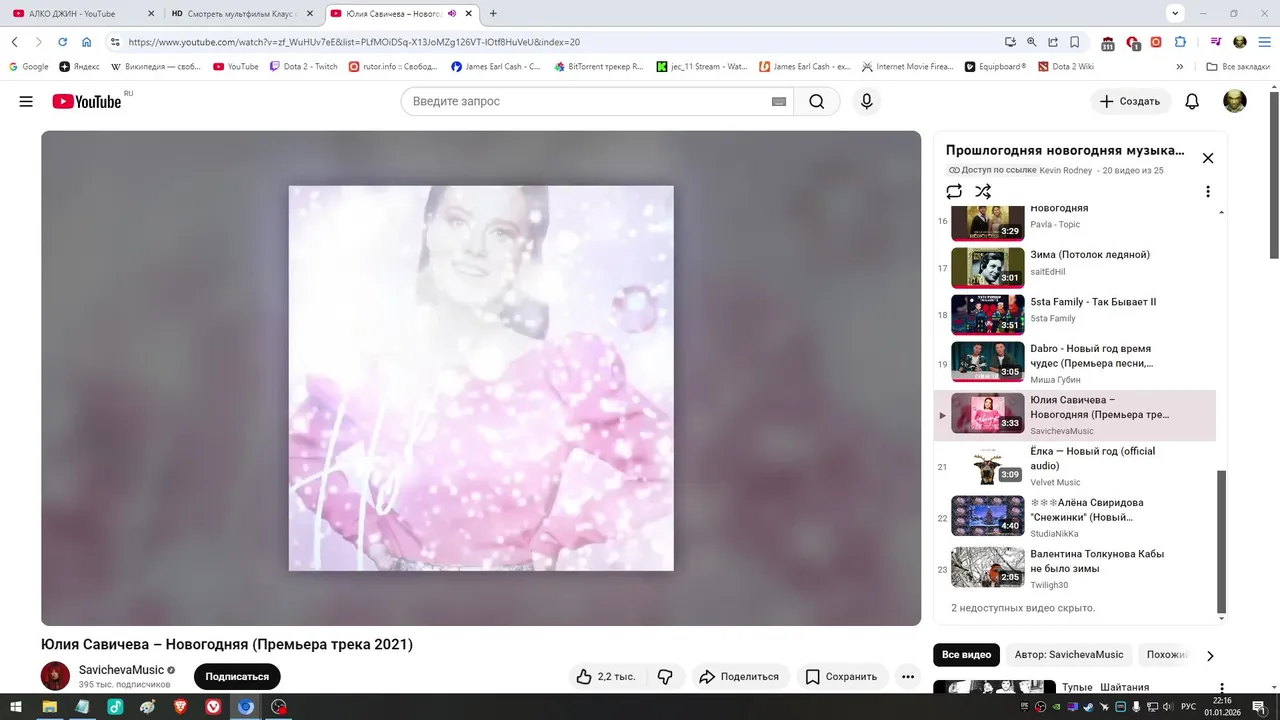Toggle playlist loop (repeat) icon
The height and width of the screenshot is (720, 1280).
click(954, 191)
